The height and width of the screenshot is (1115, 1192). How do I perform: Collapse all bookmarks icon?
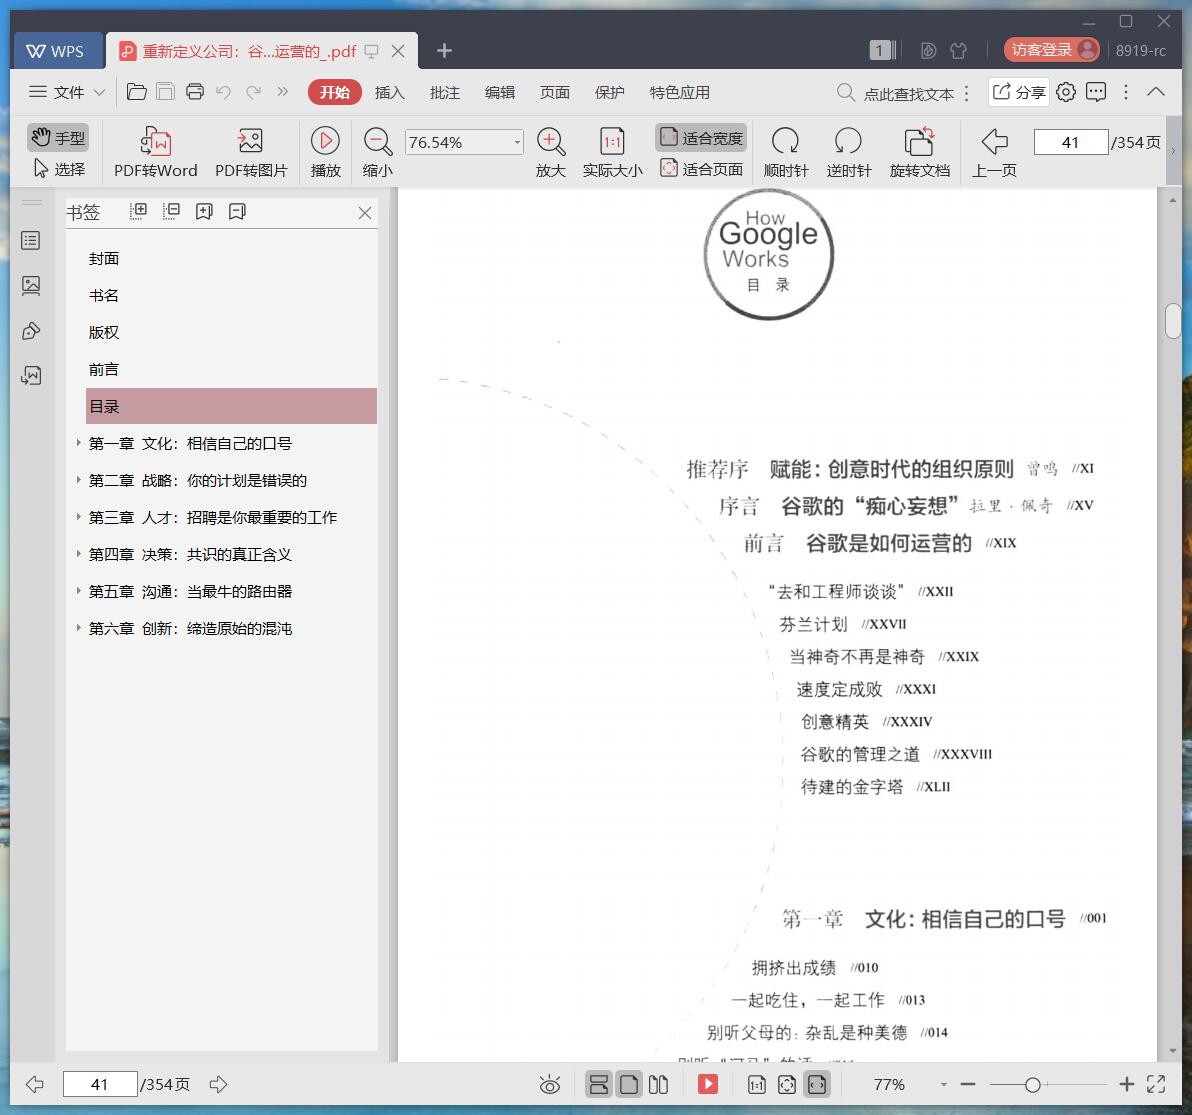tap(171, 211)
